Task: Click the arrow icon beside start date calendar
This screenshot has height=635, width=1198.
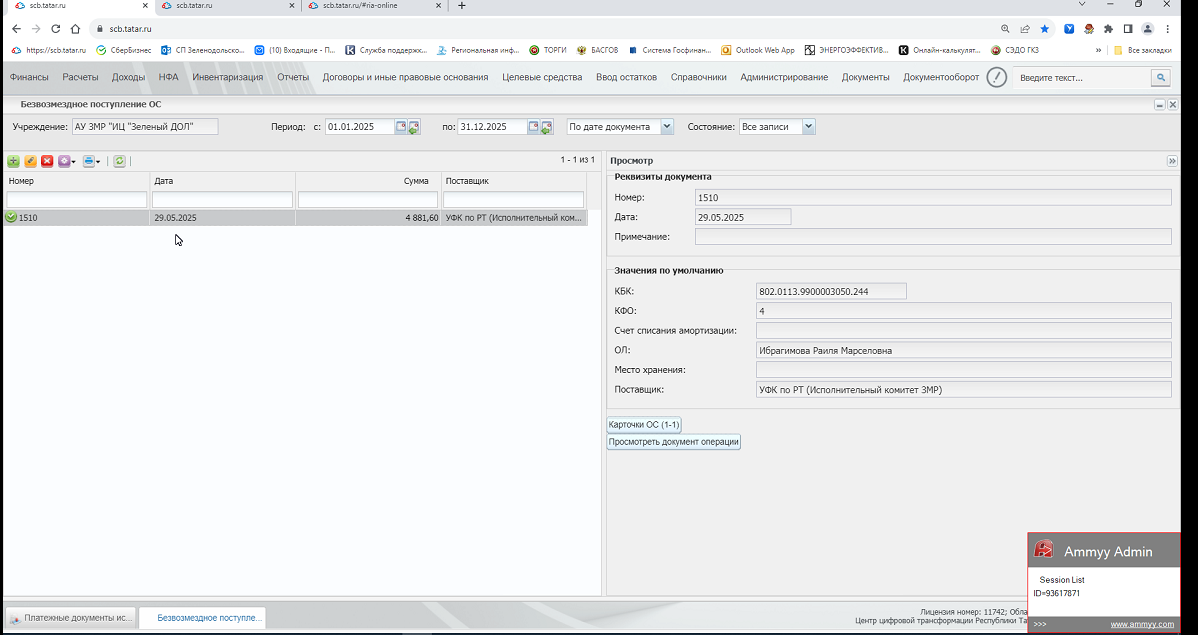Action: click(x=414, y=127)
